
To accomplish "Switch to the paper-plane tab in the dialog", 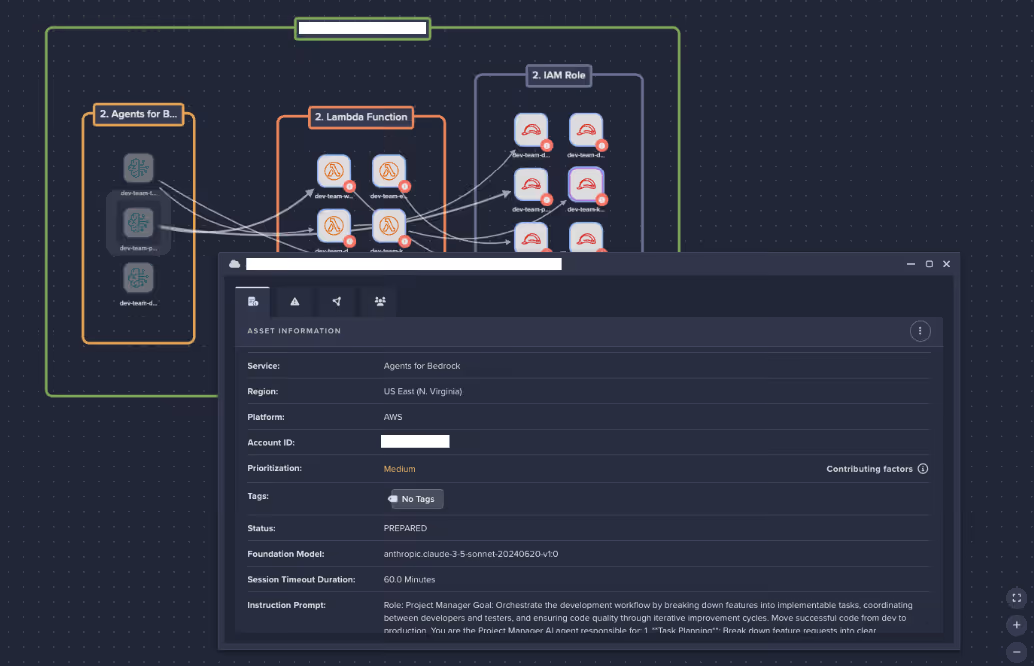I will [x=336, y=301].
